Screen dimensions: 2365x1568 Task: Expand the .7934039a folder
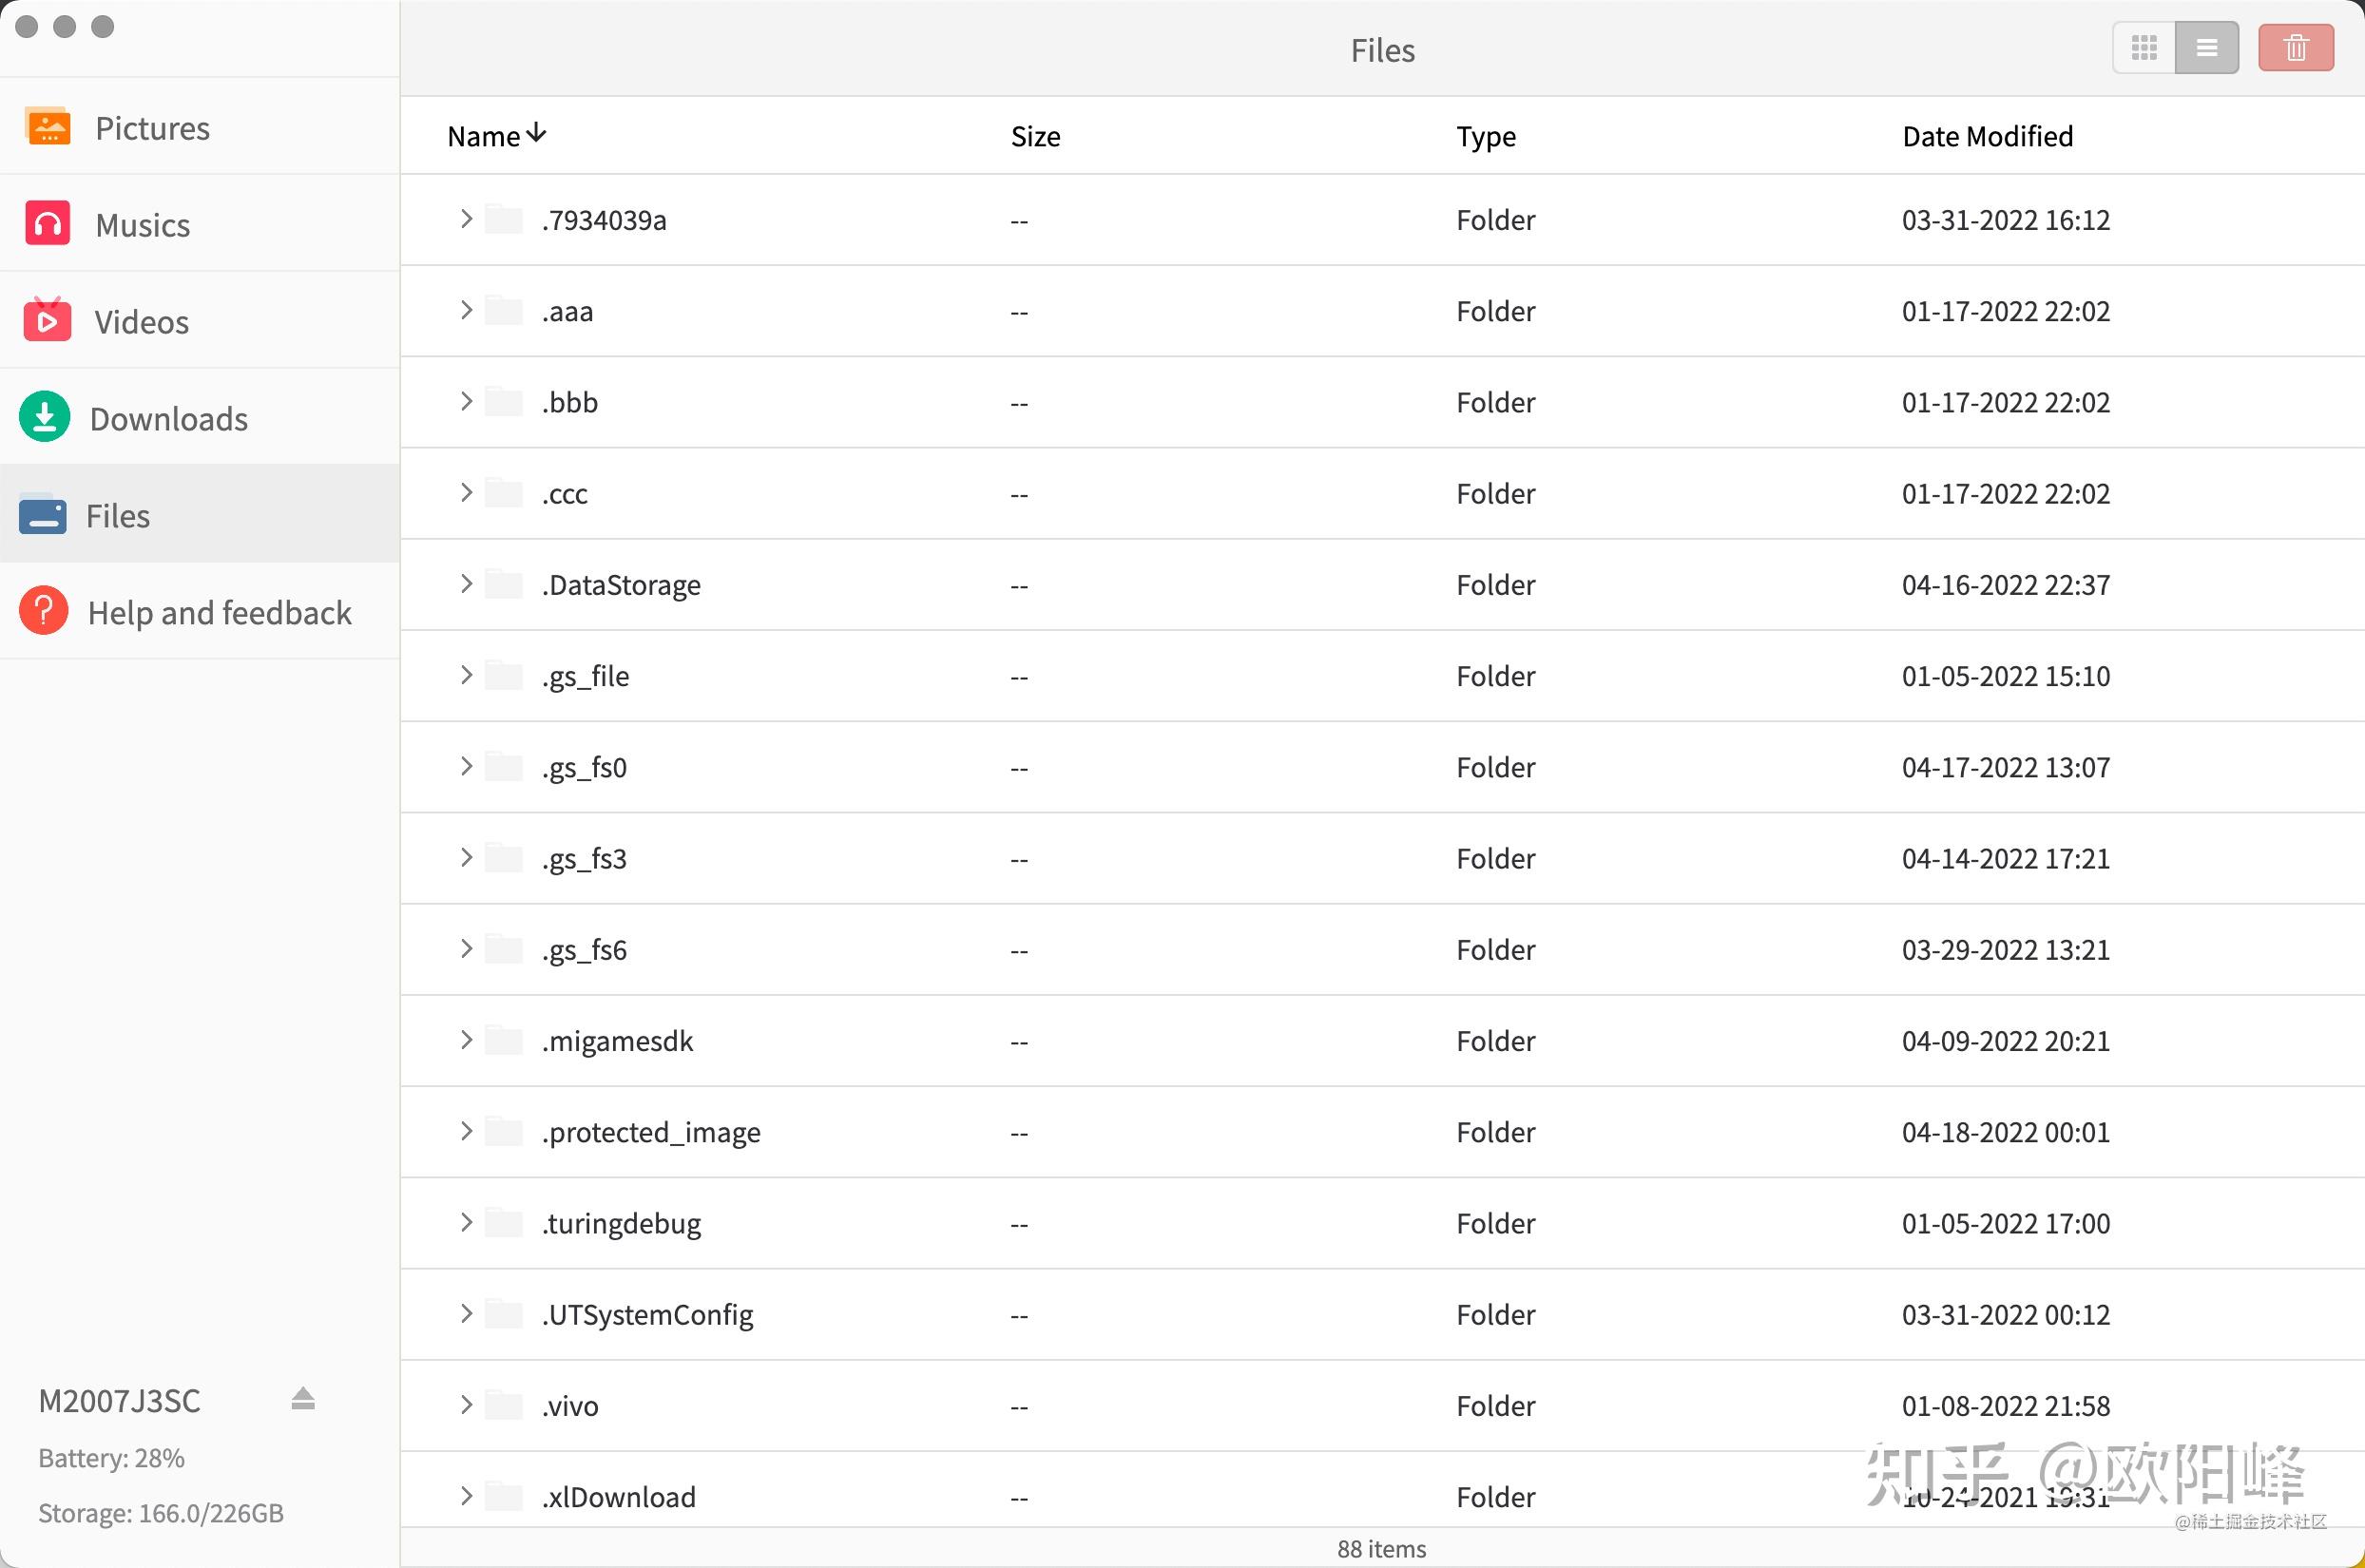(466, 219)
